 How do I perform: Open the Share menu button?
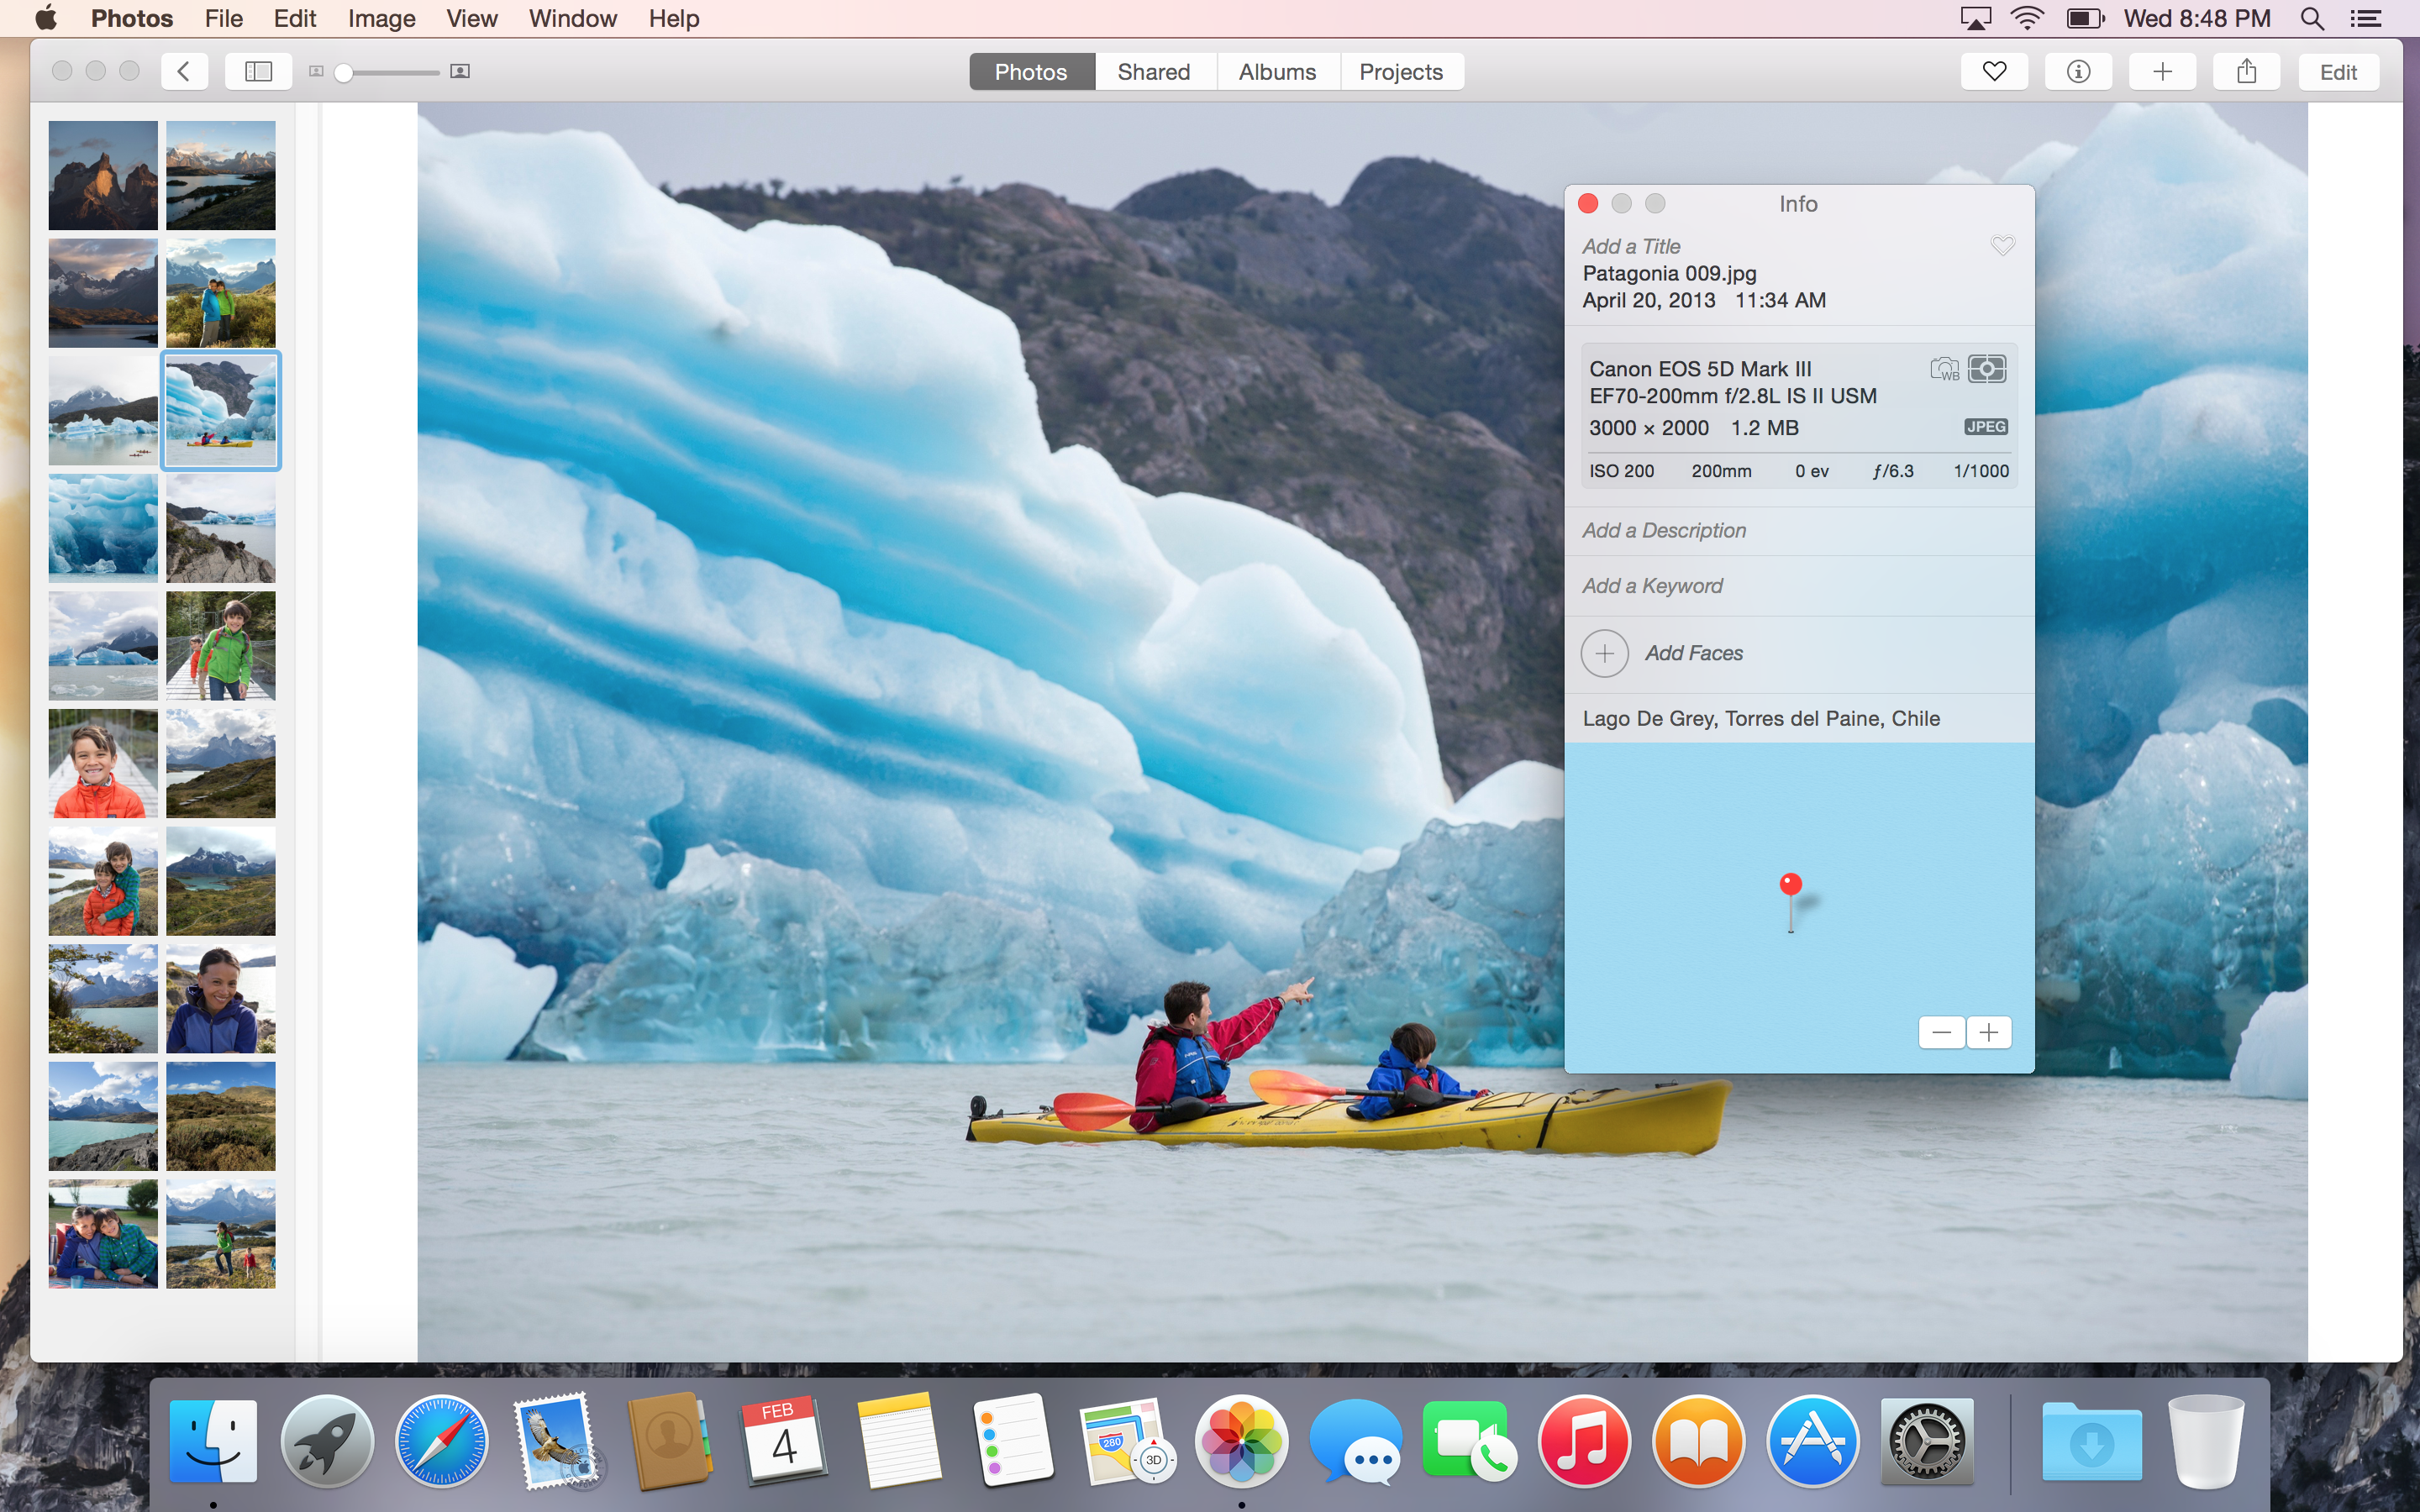pos(2246,72)
